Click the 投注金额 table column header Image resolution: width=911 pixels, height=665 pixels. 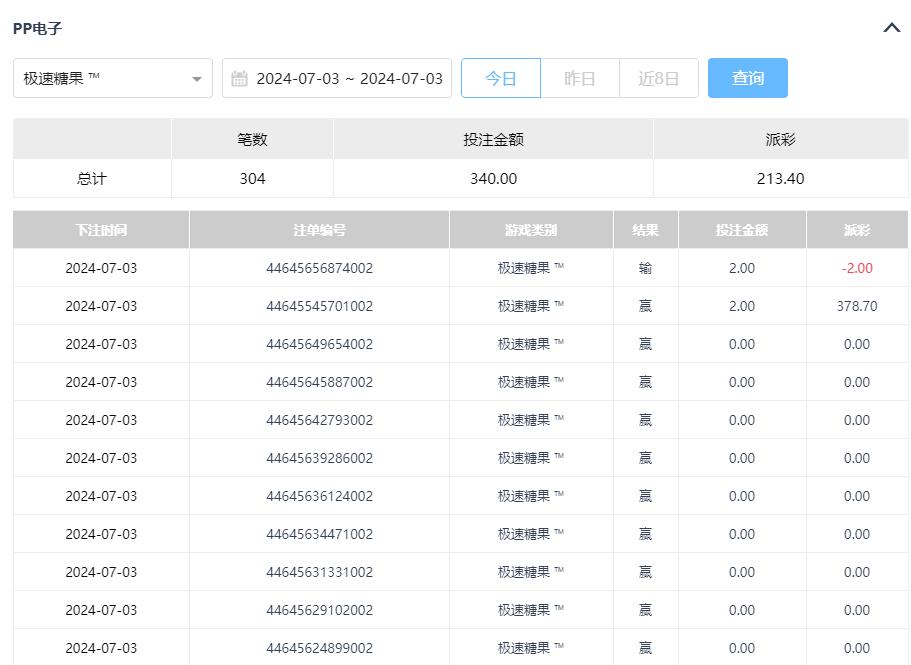click(741, 230)
